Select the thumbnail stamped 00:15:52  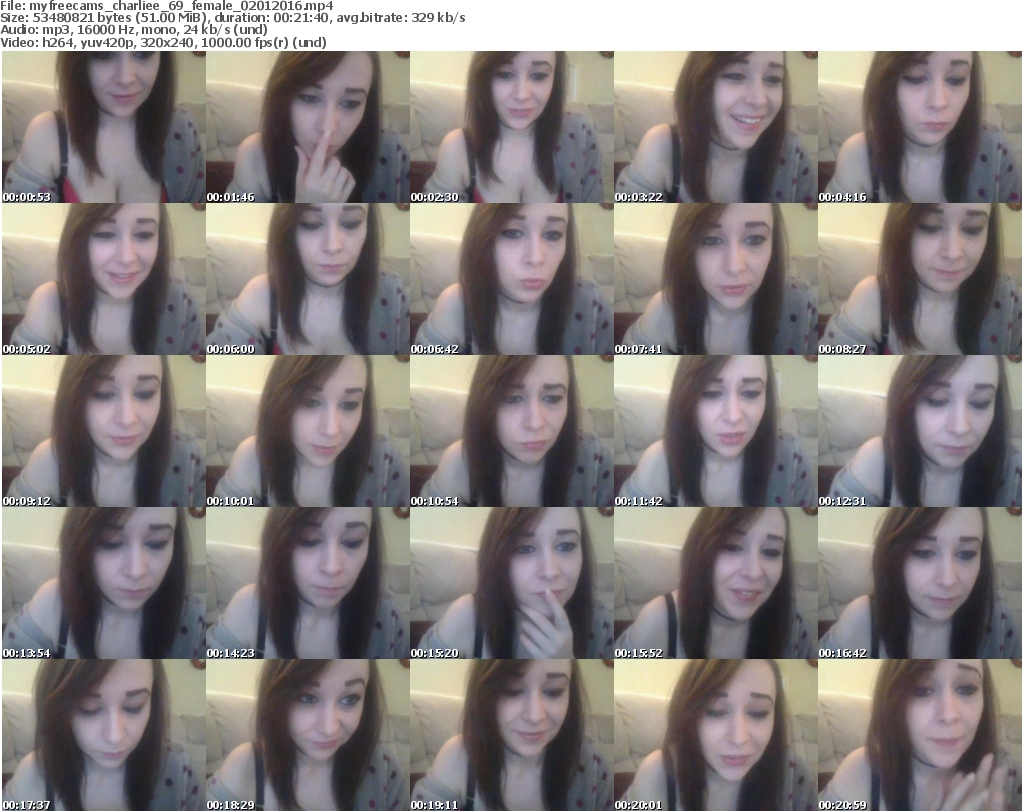coord(716,583)
